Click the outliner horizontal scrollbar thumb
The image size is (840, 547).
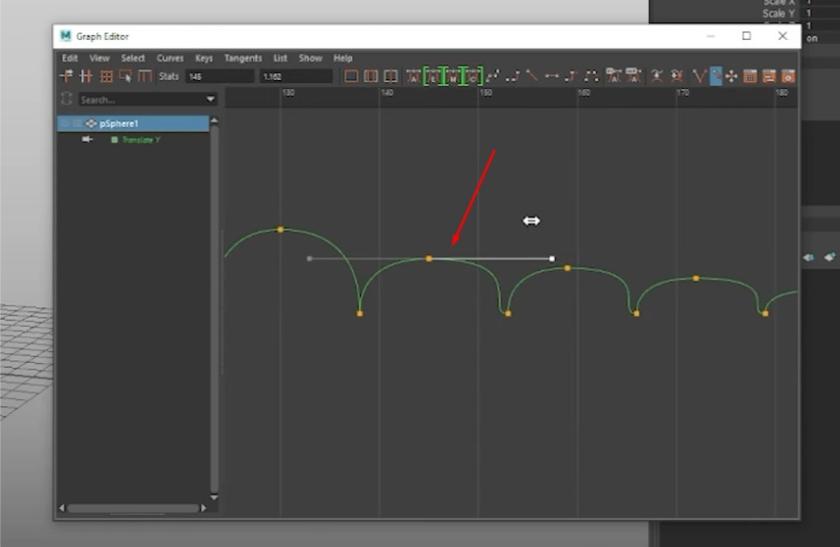tap(132, 508)
